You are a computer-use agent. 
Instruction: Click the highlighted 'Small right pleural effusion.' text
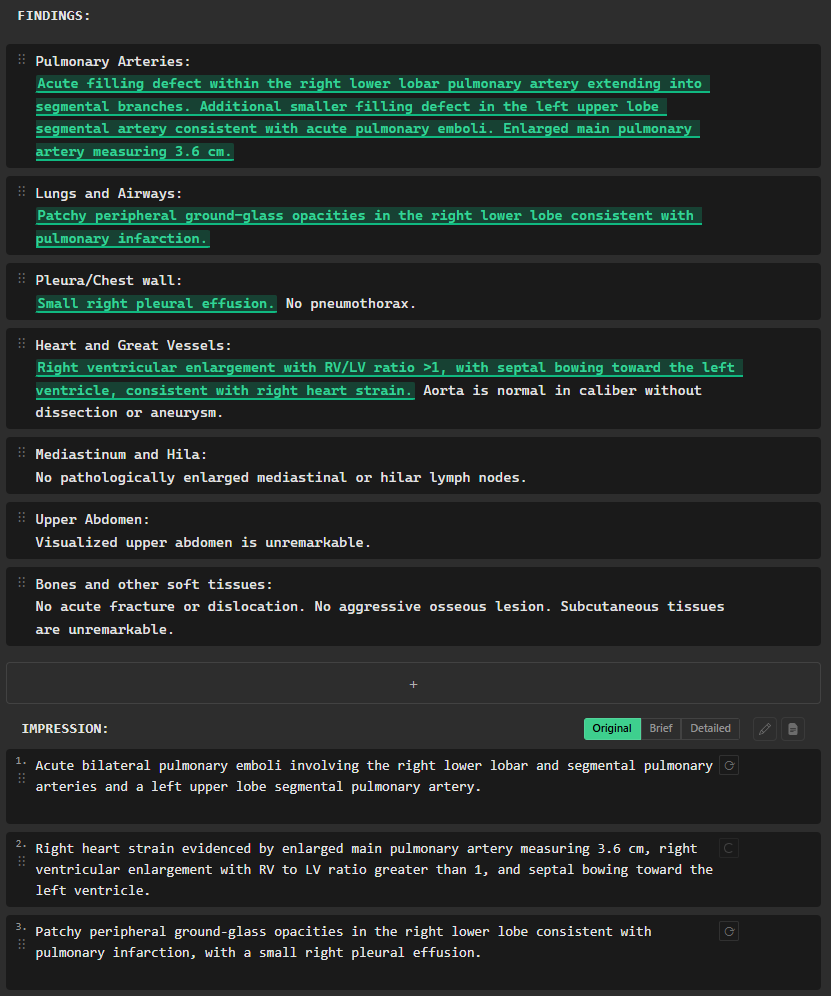(x=156, y=303)
